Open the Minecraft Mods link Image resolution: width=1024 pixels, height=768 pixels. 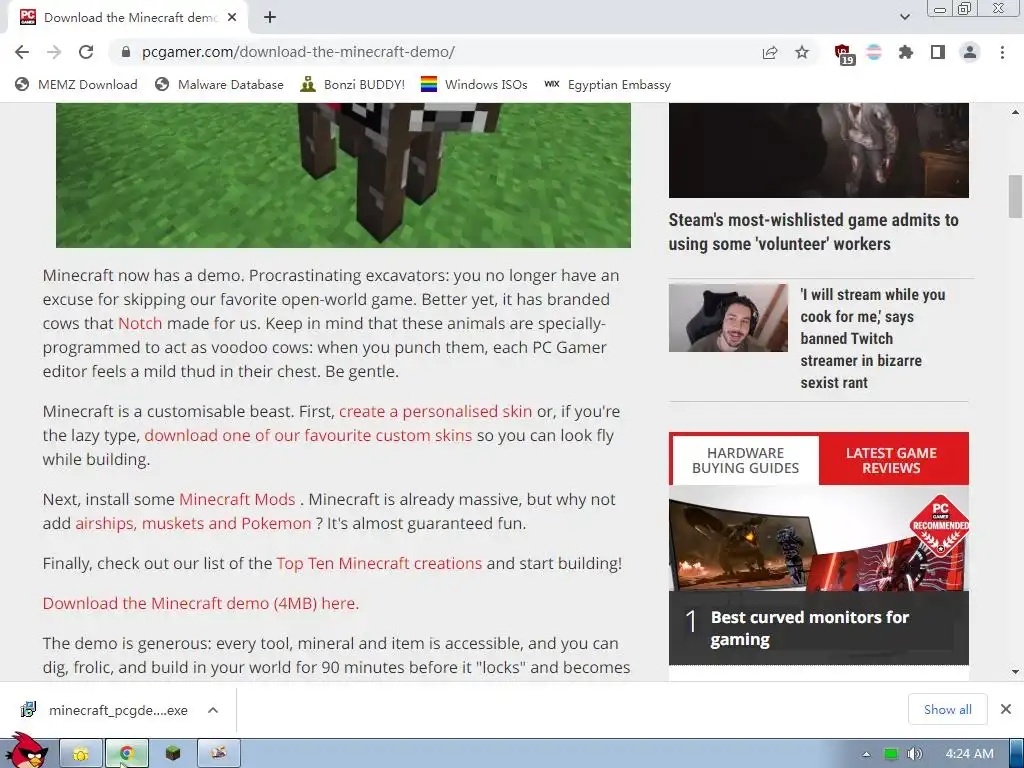237,500
